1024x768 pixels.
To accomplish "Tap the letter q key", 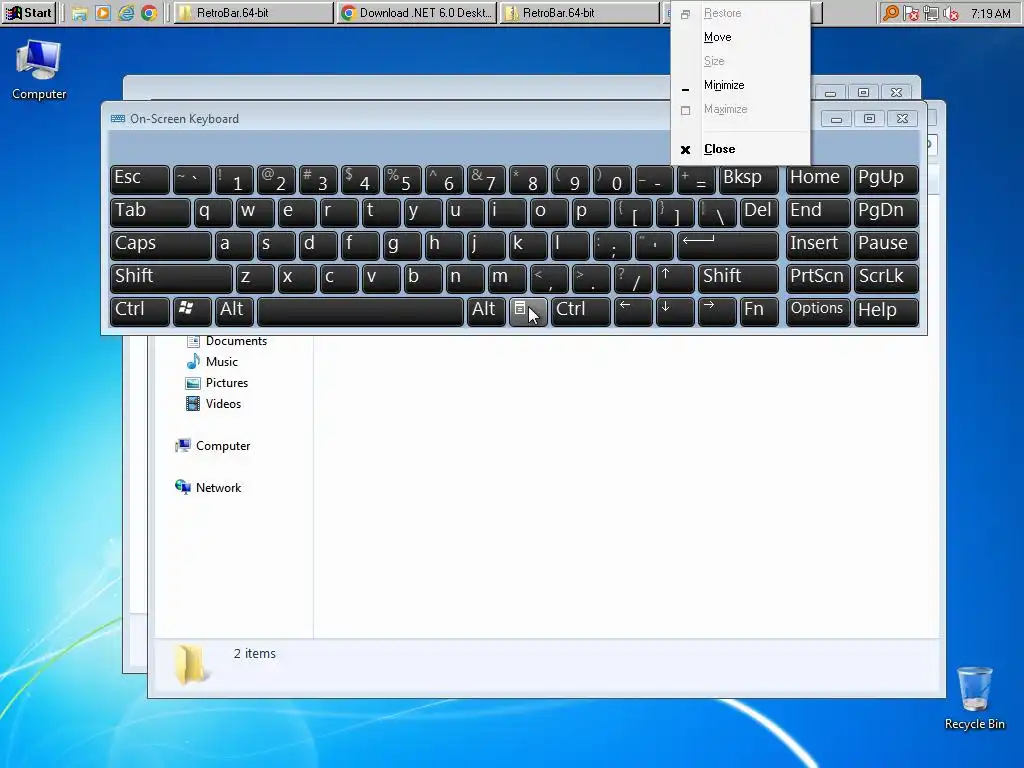I will [213, 212].
